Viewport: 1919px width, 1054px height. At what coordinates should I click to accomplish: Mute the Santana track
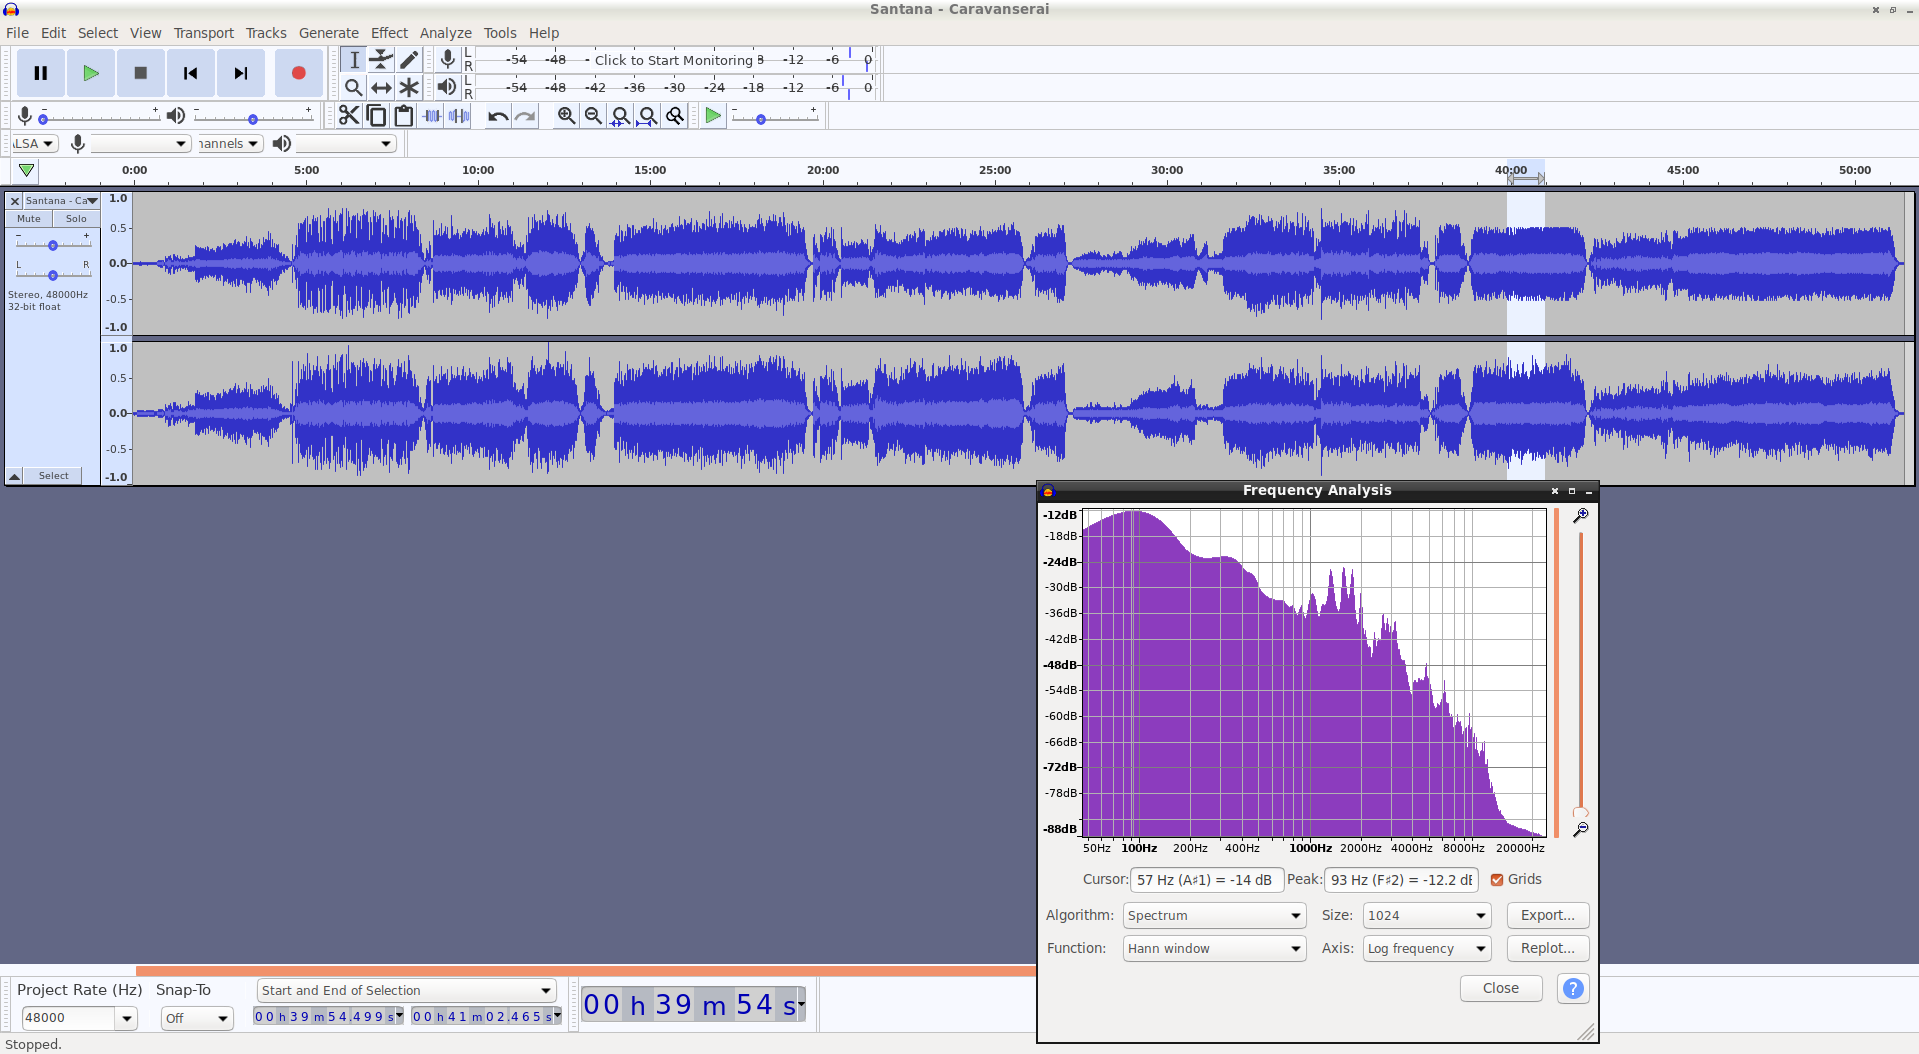pos(29,218)
